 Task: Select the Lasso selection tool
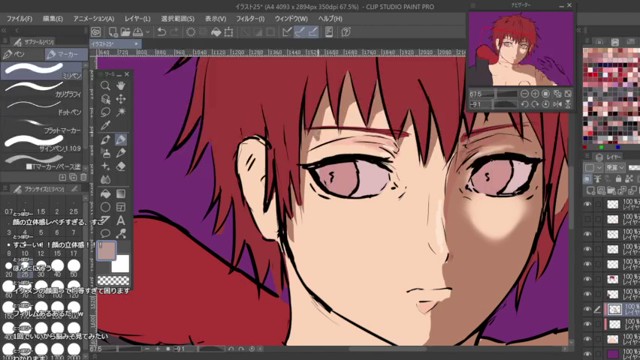coord(105,112)
